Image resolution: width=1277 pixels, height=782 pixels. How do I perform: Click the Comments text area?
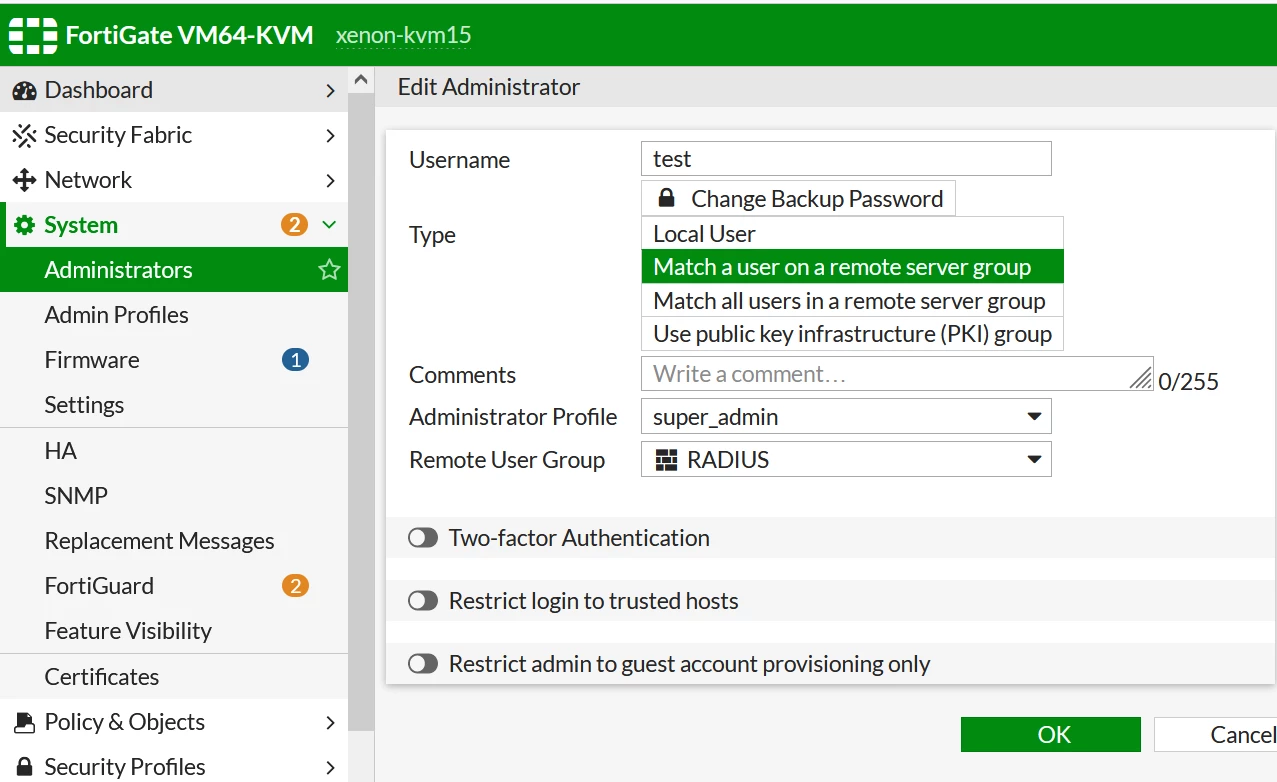click(x=897, y=374)
